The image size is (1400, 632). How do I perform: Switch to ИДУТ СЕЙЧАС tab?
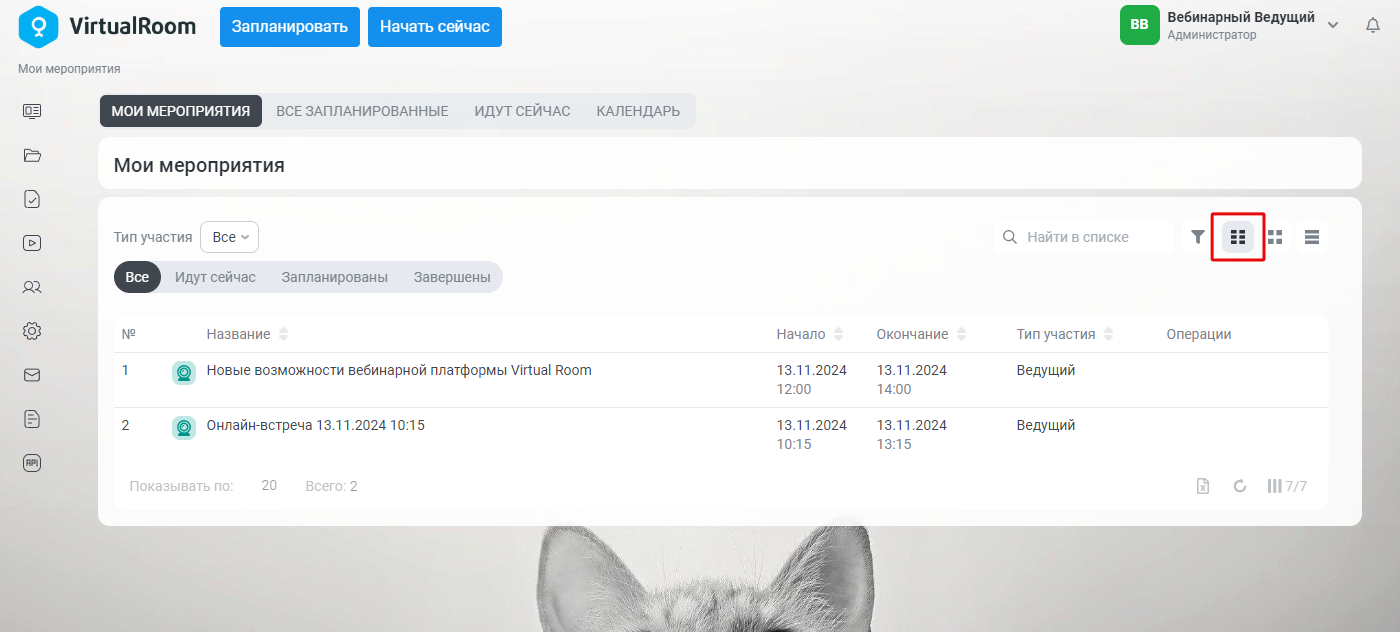pyautogui.click(x=522, y=111)
